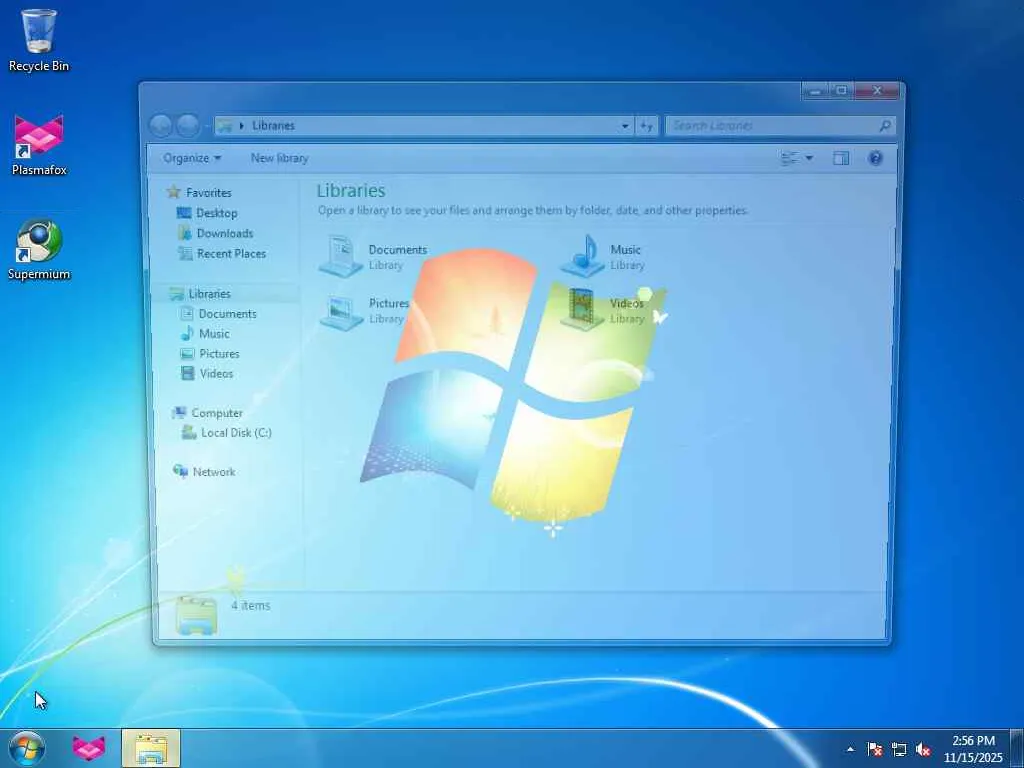Click the breadcrumb arrow before Libraries
The image size is (1024, 768).
coord(242,125)
